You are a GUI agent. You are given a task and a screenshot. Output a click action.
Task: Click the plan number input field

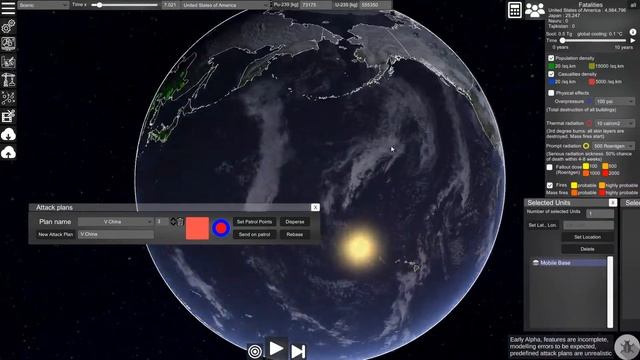[162, 222]
